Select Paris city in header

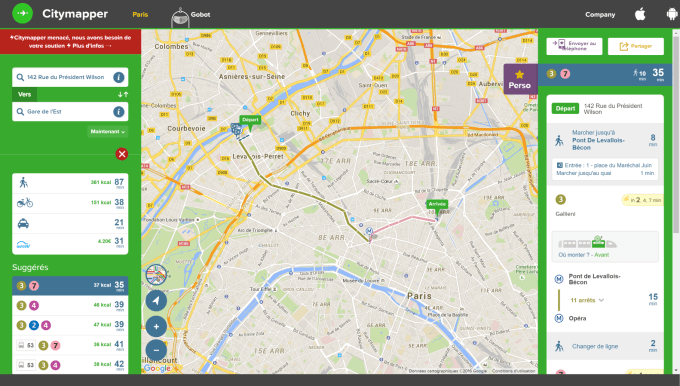tap(140, 14)
